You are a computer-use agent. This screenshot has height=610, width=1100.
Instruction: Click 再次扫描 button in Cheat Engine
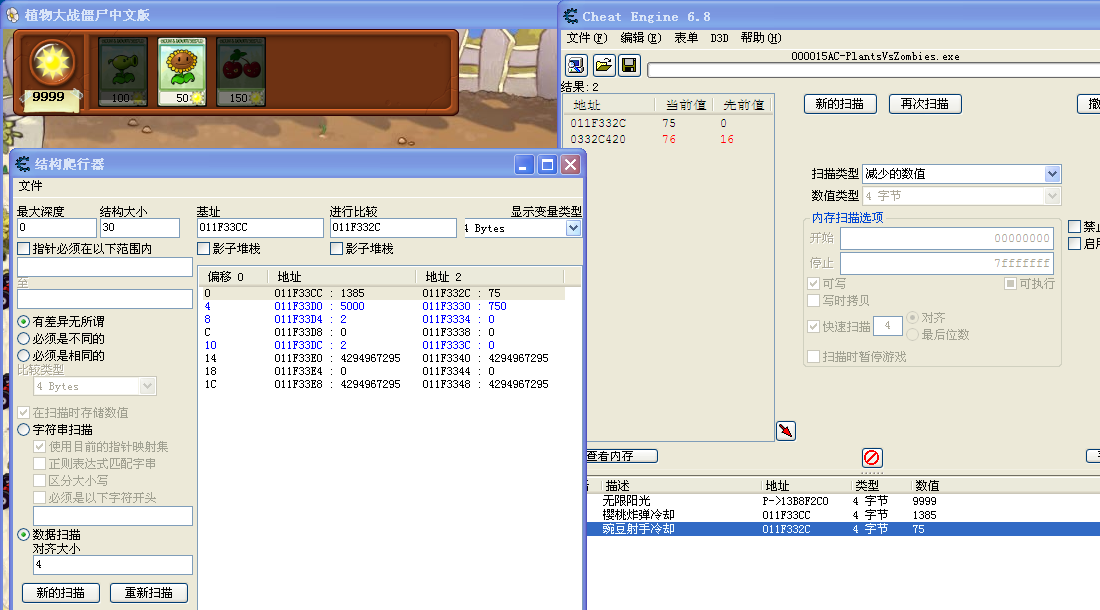click(x=925, y=104)
